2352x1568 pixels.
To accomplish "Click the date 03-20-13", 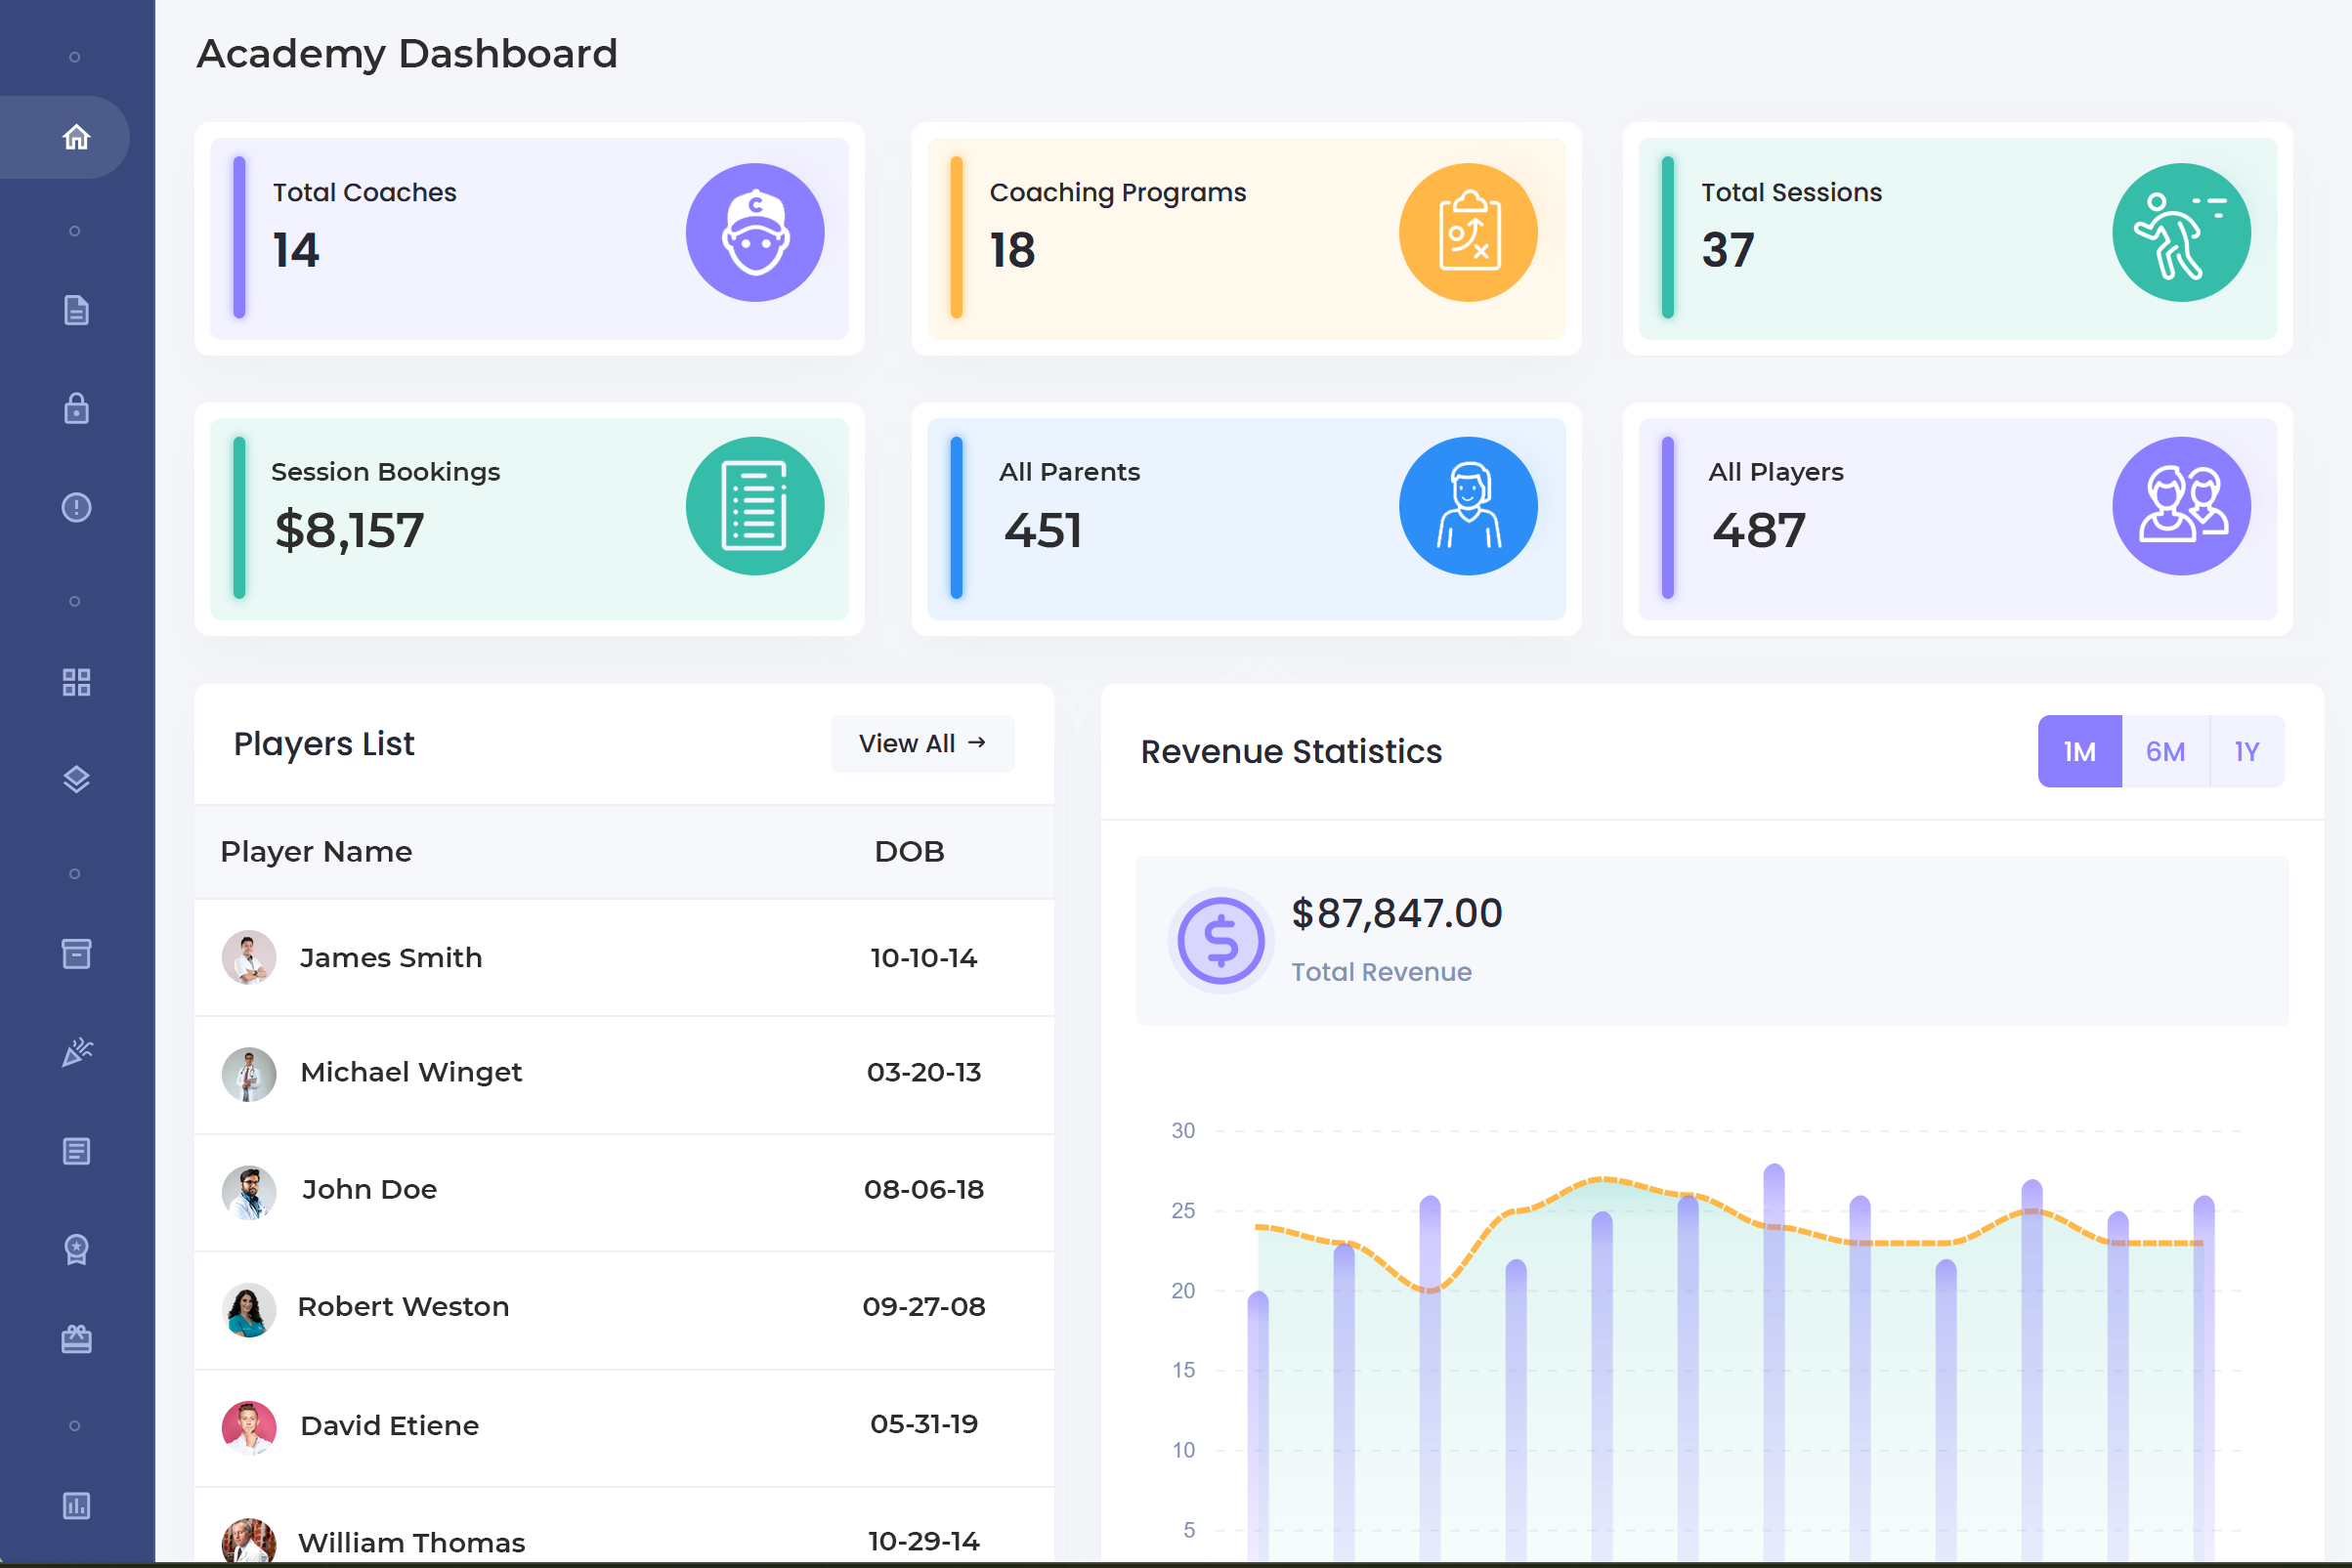I will point(923,1072).
